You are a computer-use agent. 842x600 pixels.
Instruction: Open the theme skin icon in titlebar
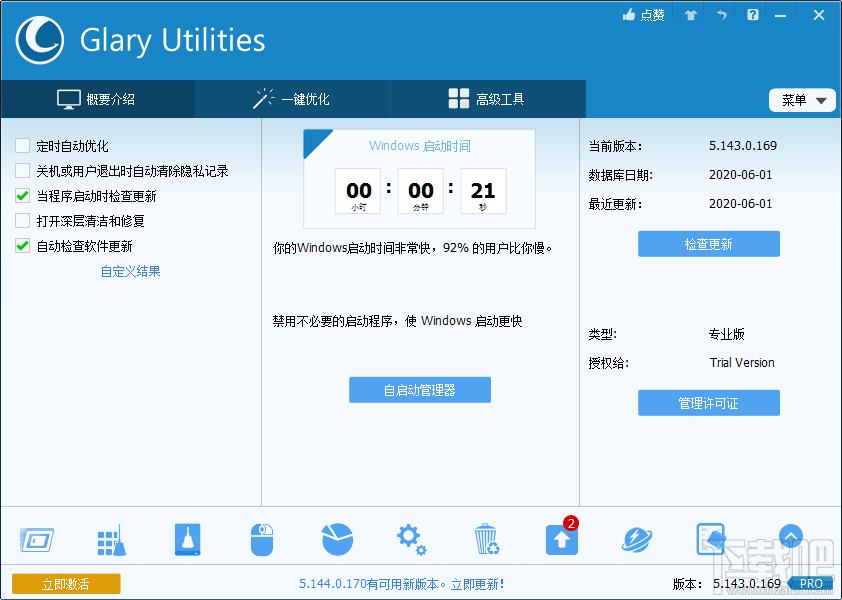[689, 15]
